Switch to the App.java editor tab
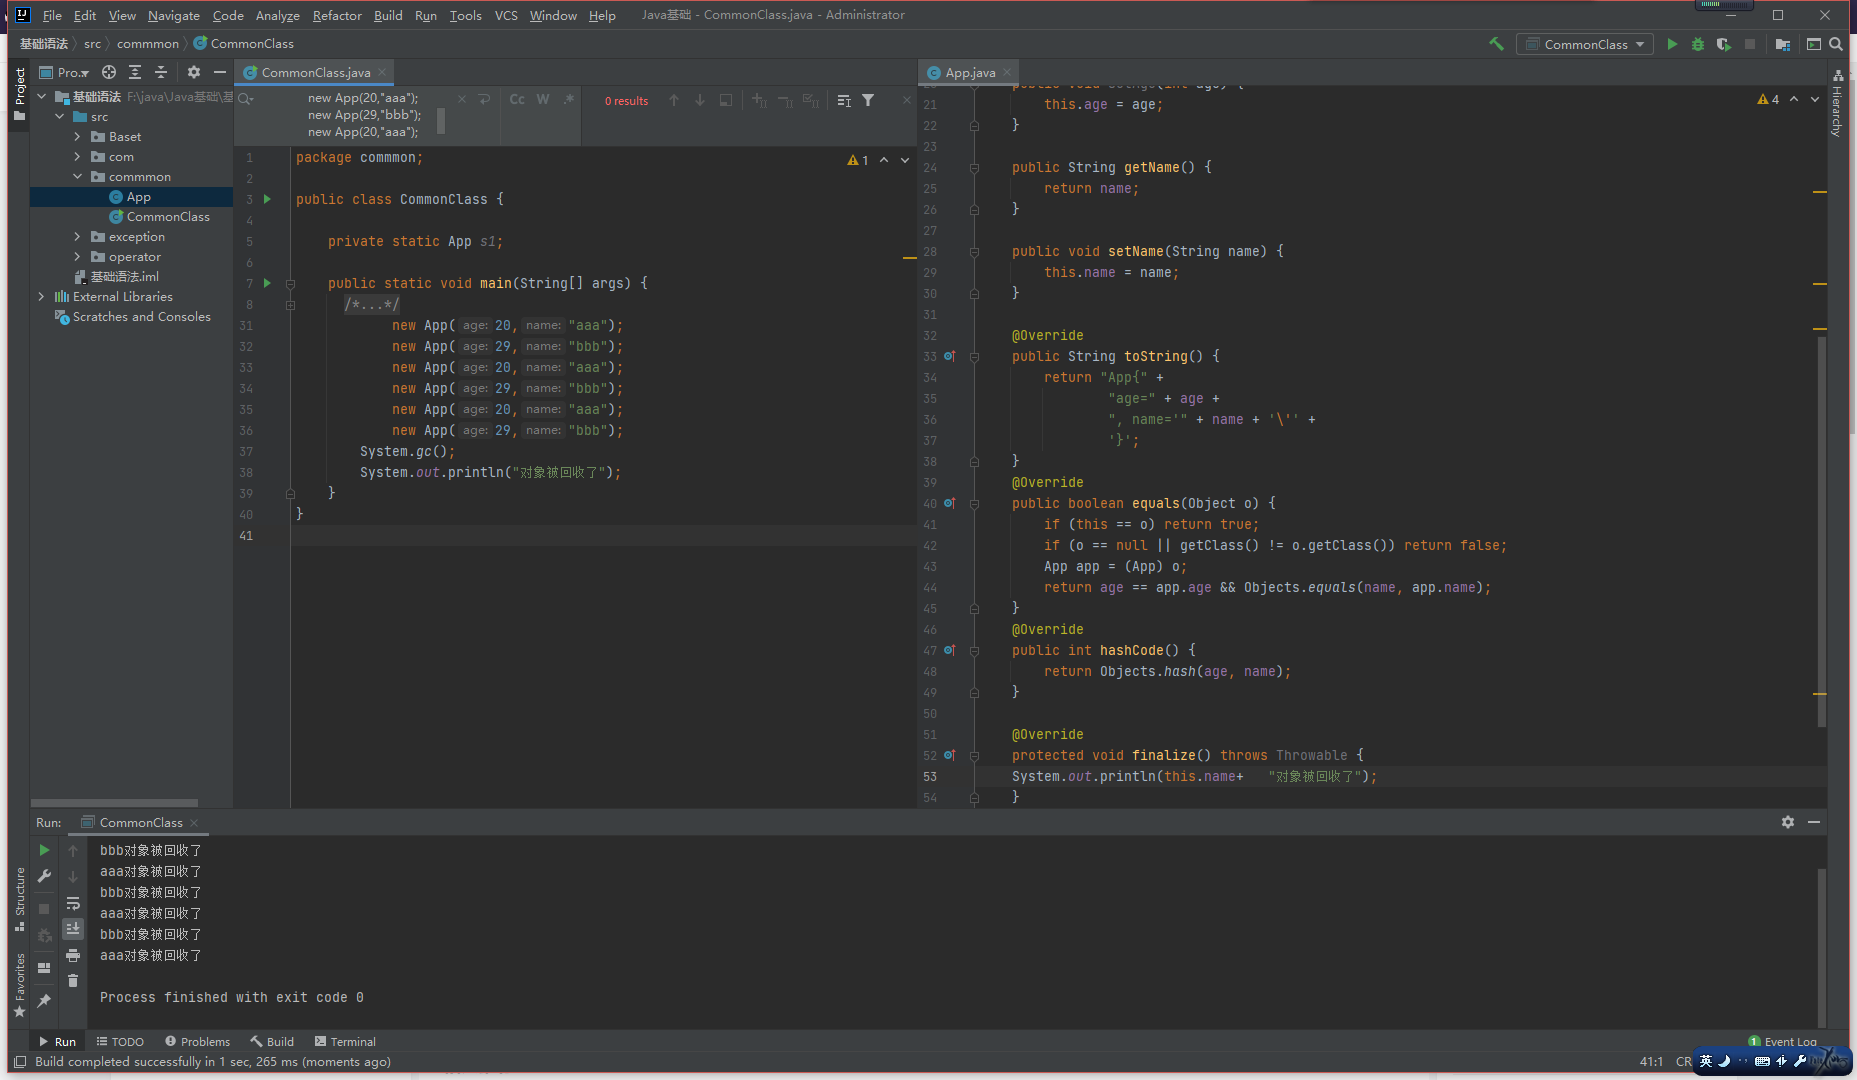 pos(969,72)
